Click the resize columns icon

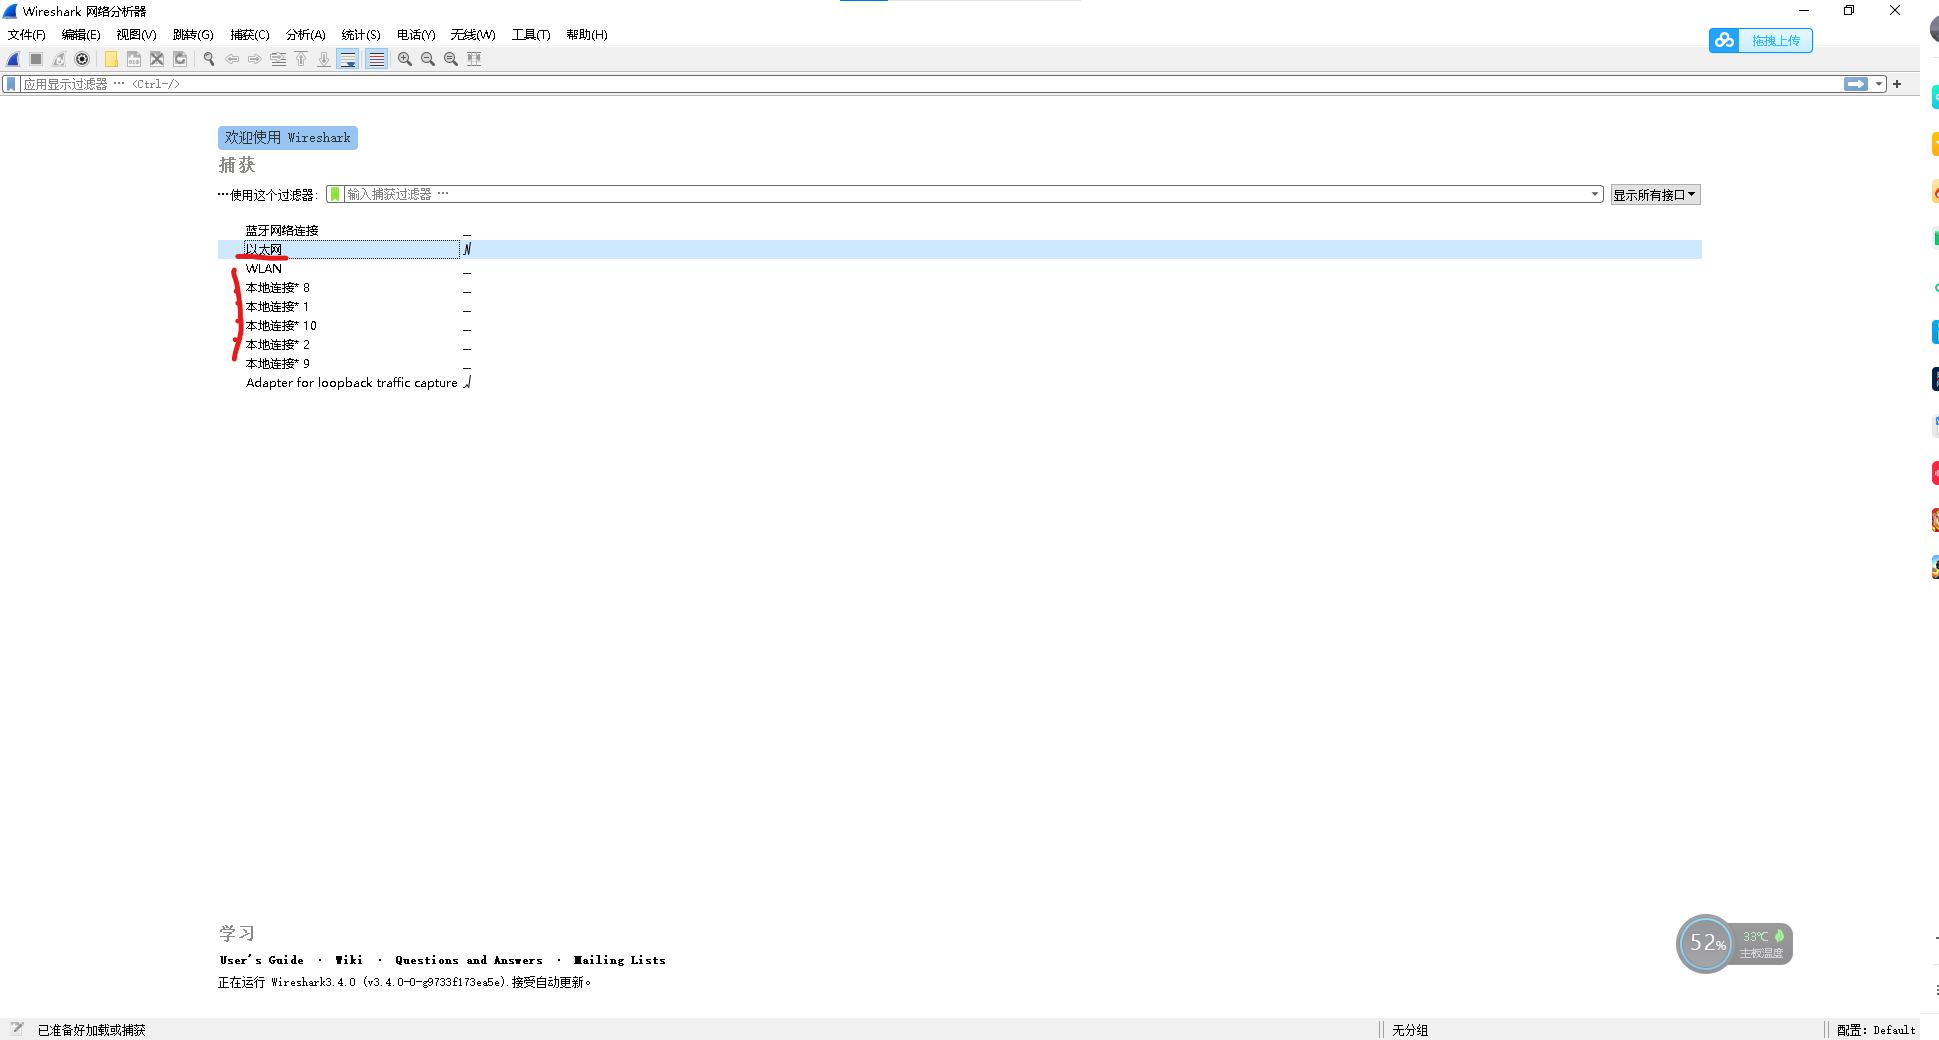tap(474, 59)
